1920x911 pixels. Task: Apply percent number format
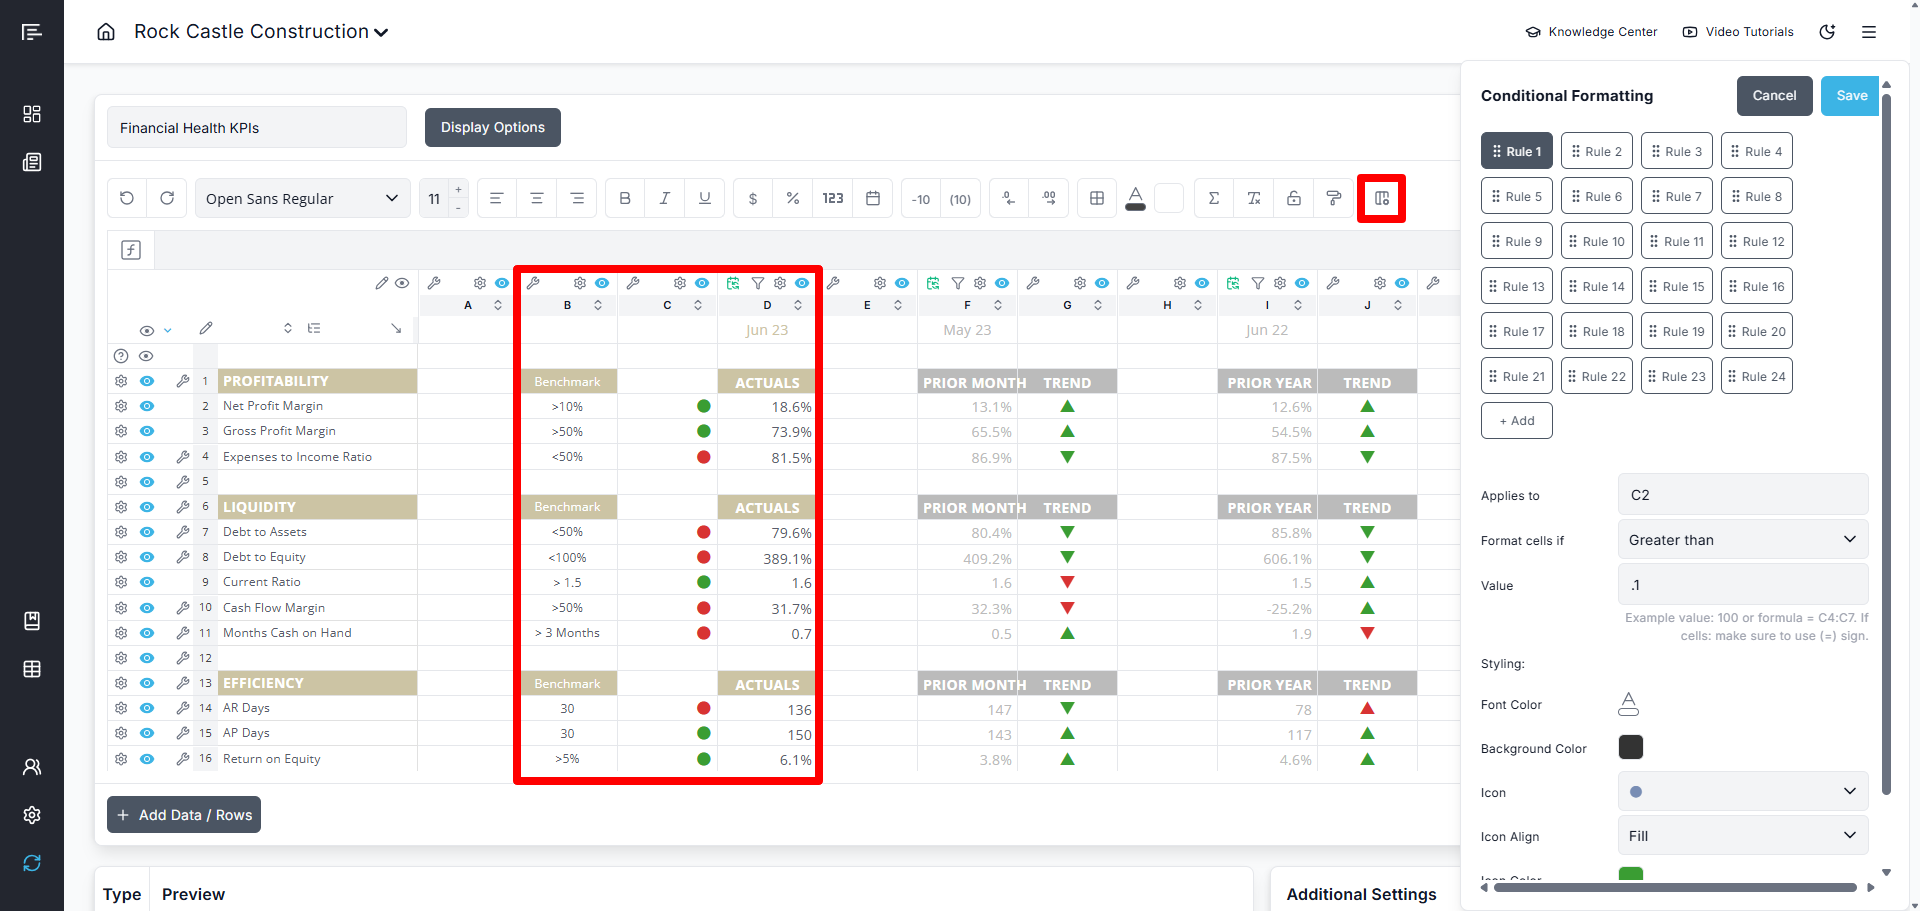click(793, 198)
